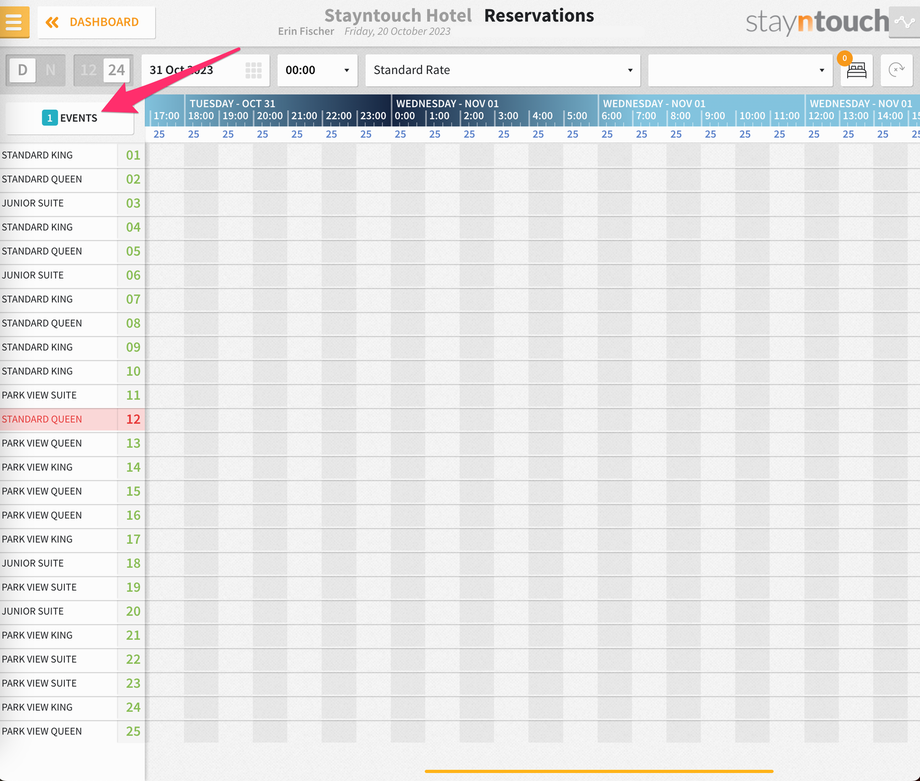Select room 10 Standard King
The height and width of the screenshot is (781, 920).
coord(72,372)
